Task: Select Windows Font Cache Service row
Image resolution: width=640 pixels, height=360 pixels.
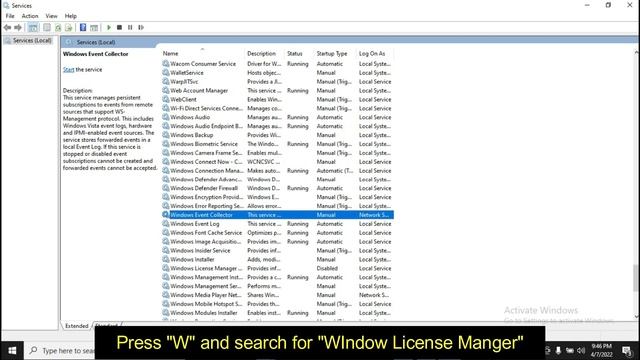Action: (x=278, y=233)
